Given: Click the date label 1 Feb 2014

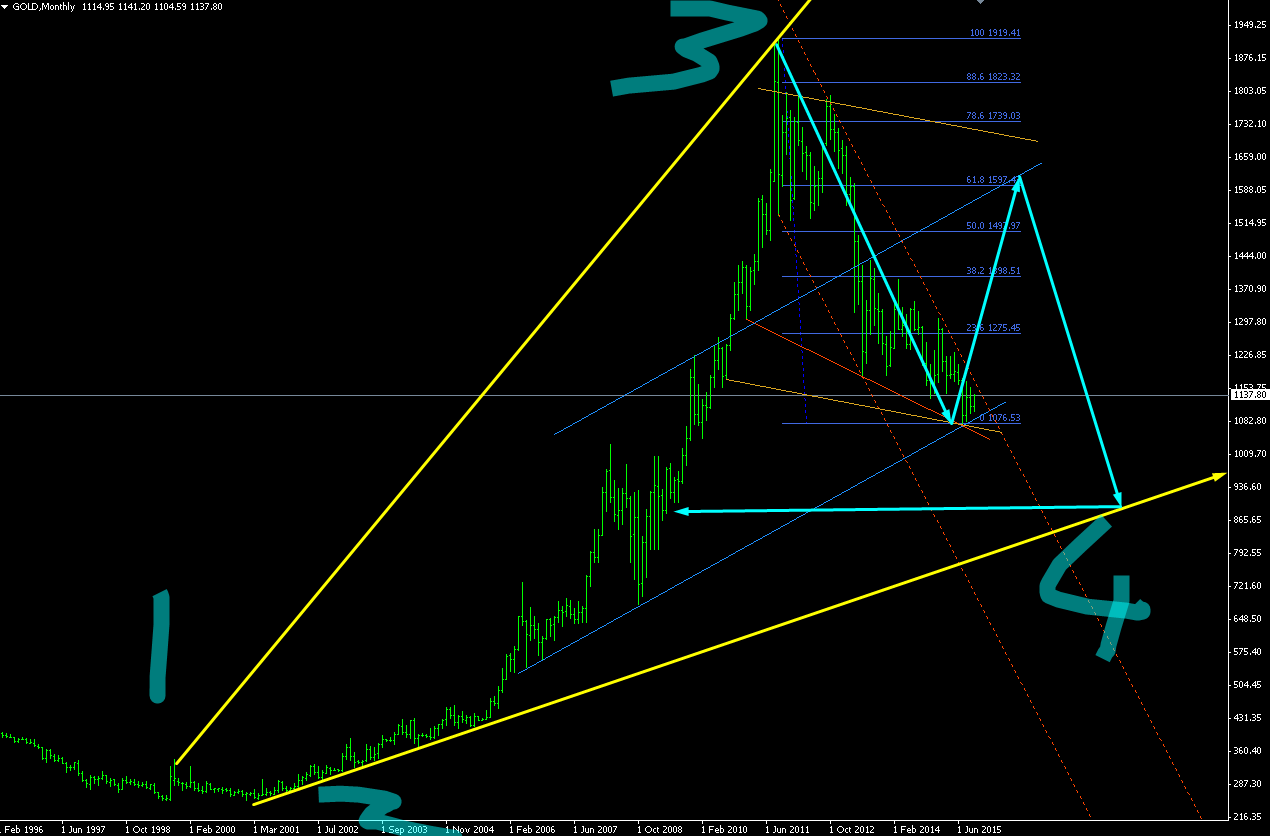Looking at the screenshot, I should click(915, 829).
